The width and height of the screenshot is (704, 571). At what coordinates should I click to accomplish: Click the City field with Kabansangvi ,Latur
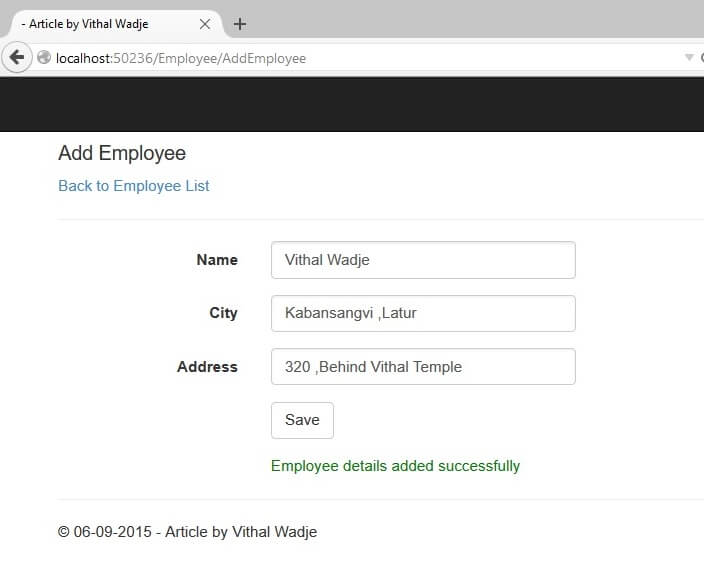coord(423,313)
